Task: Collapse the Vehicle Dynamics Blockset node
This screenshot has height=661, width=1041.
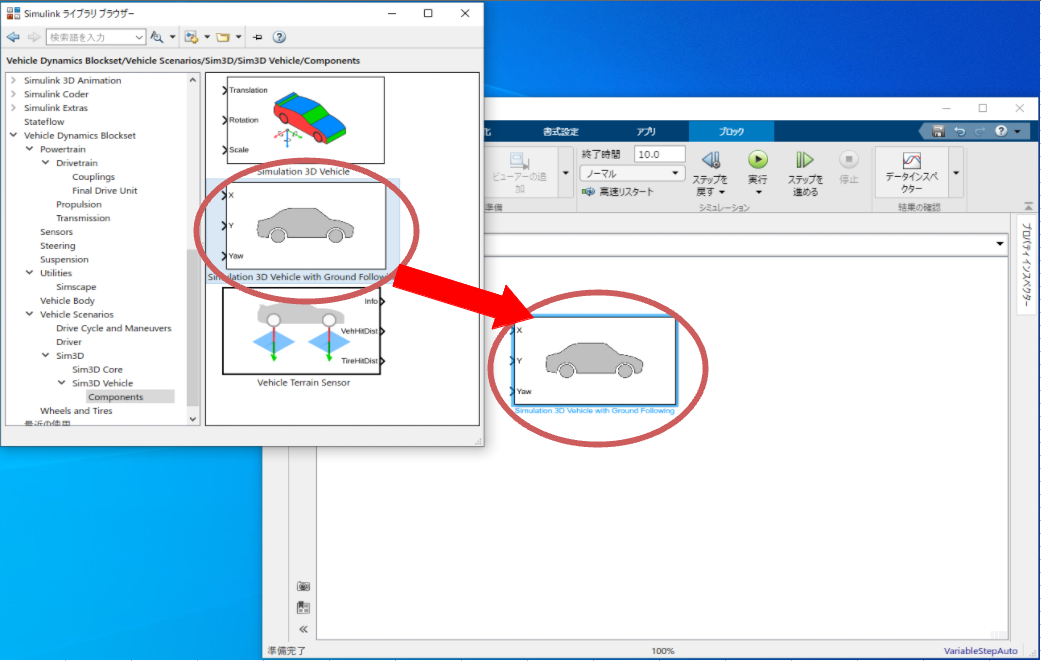Action: tap(13, 135)
